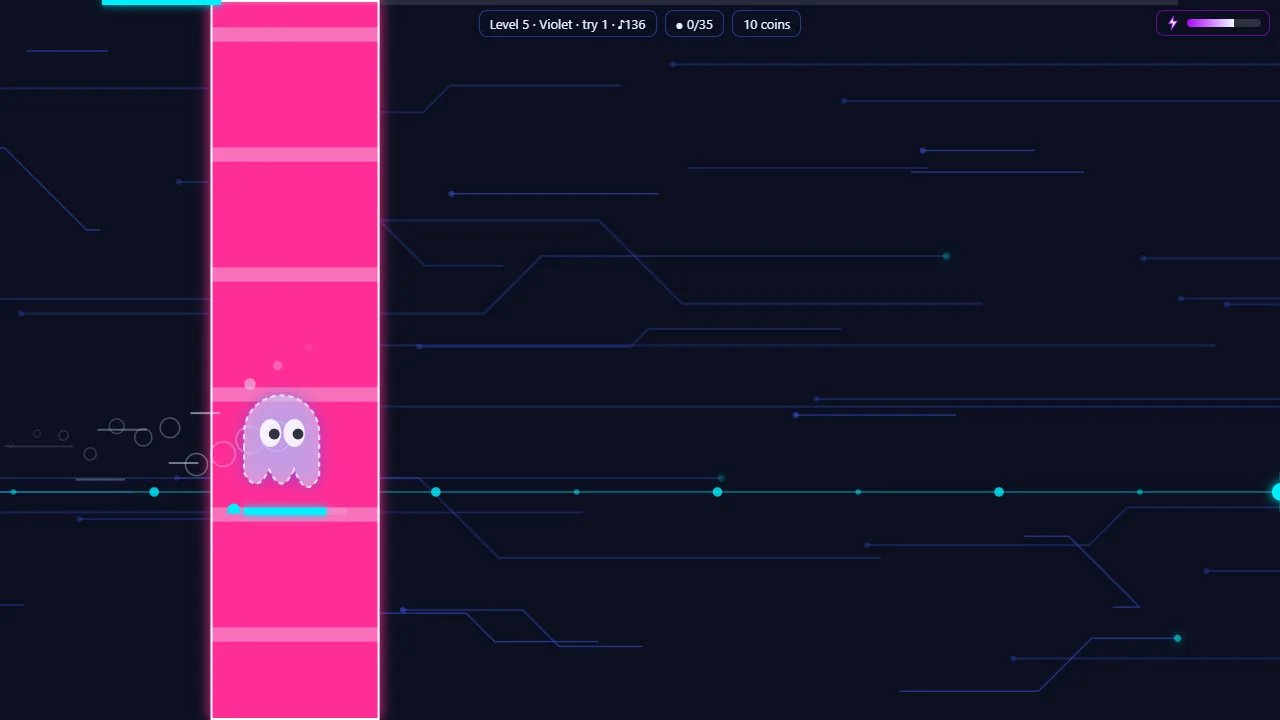Click the lightning bolt energy icon
This screenshot has width=1280, height=720.
[x=1173, y=23]
